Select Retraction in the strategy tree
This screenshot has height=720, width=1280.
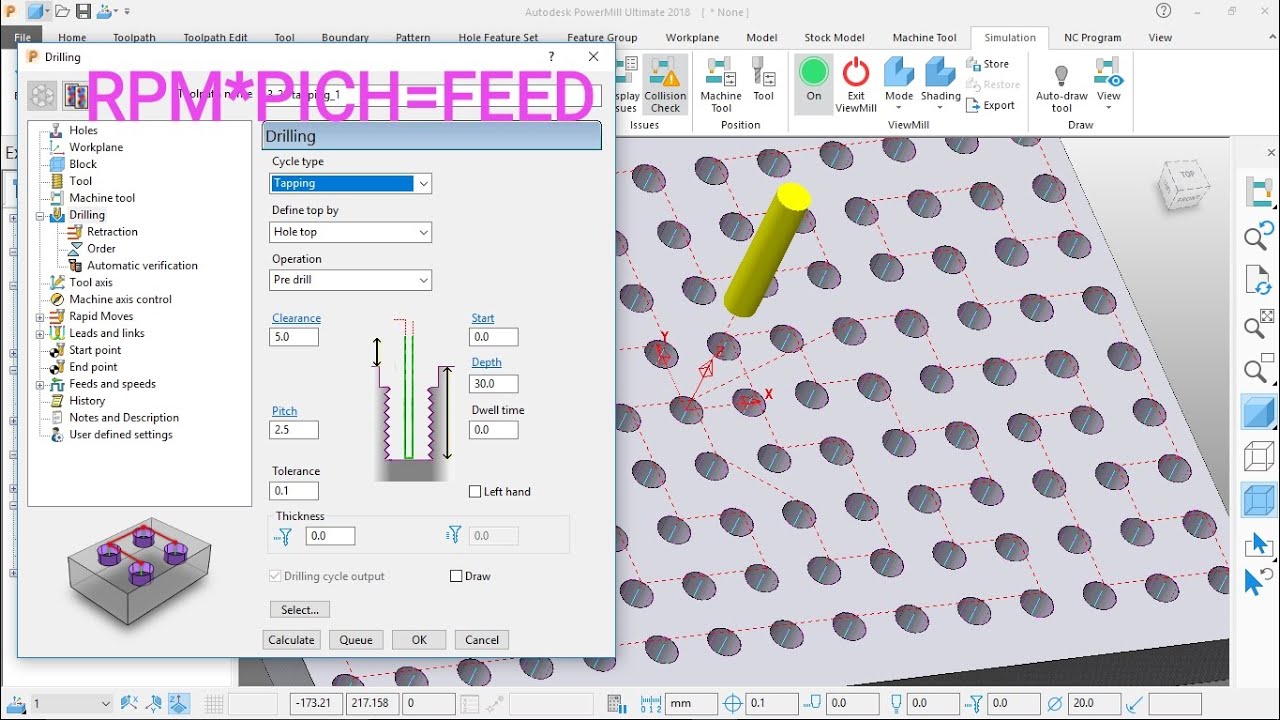pyautogui.click(x=112, y=232)
